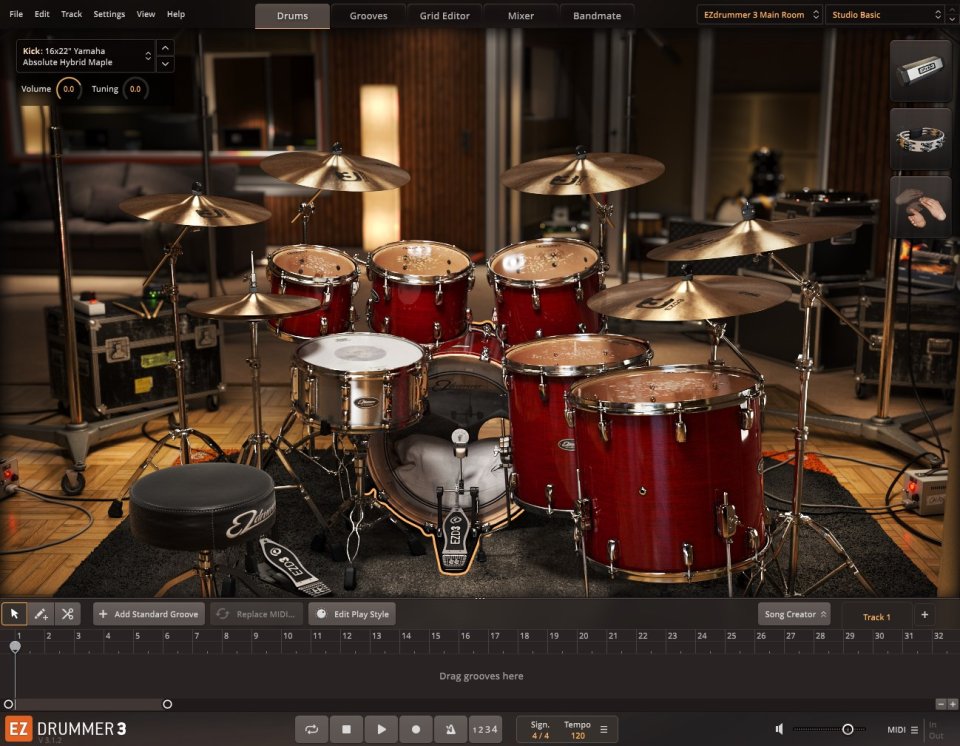960x746 pixels.
Task: Toggle loop playback on
Action: [x=312, y=729]
